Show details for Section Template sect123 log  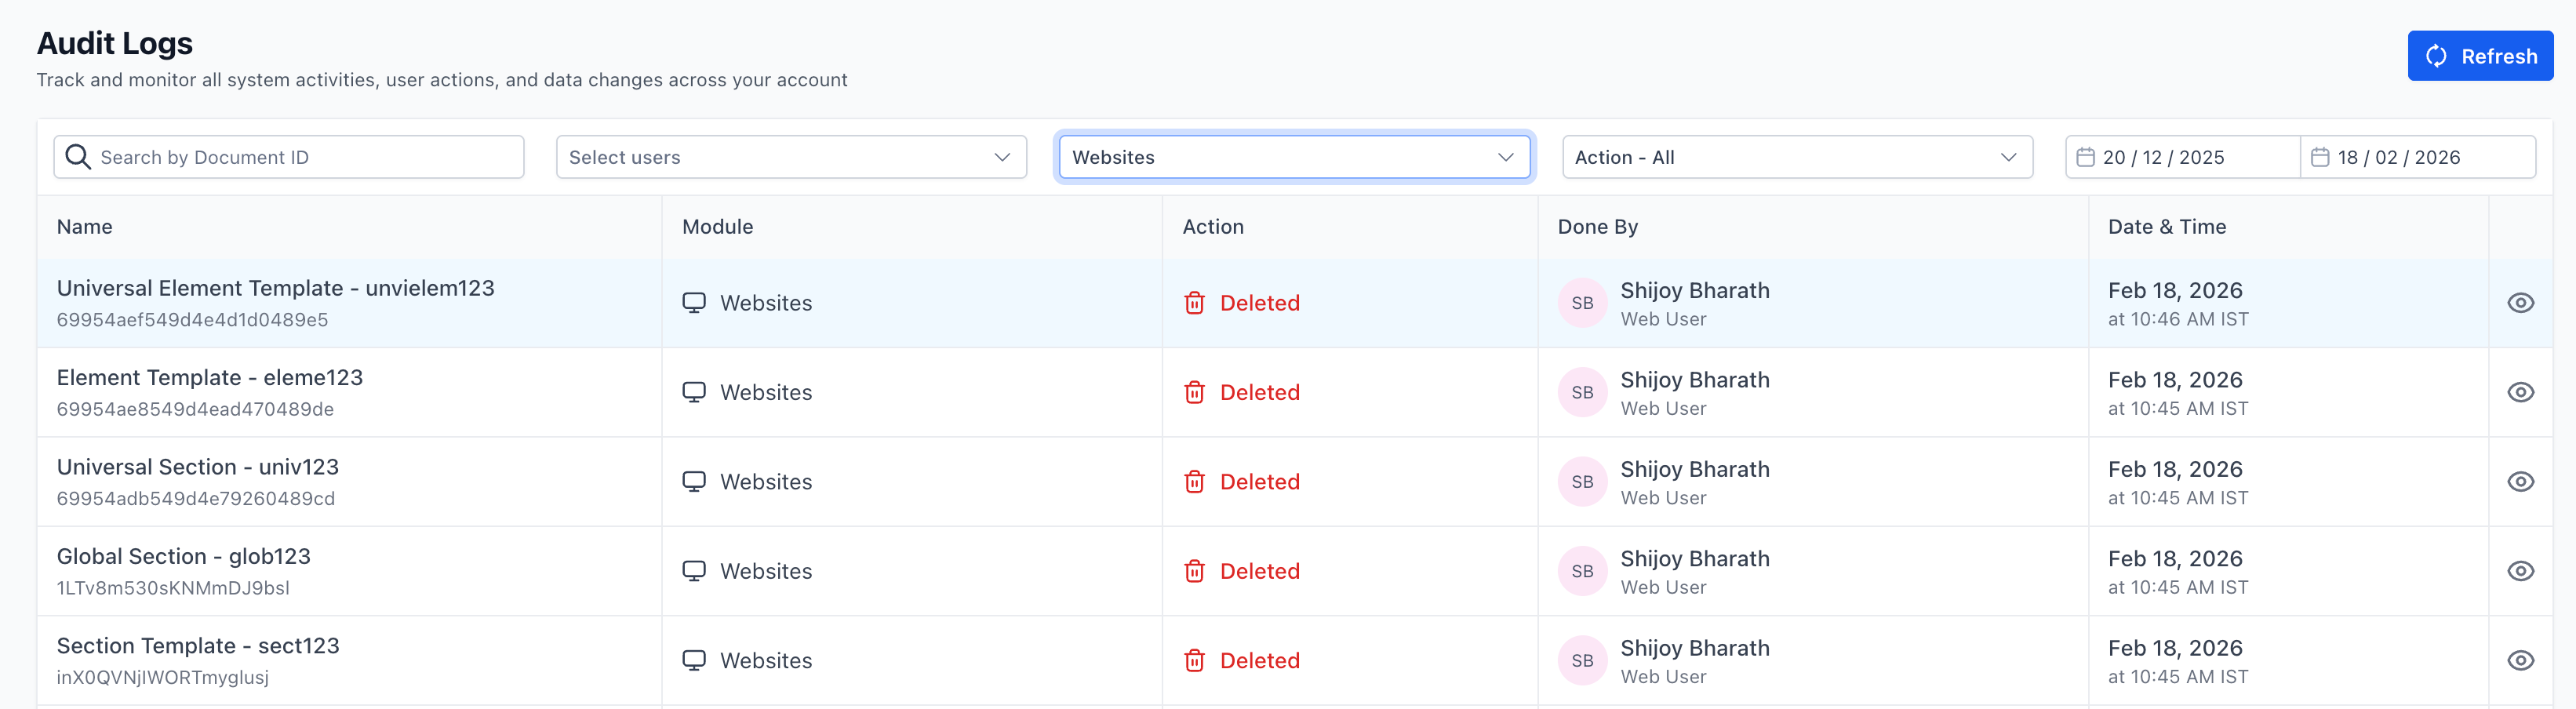2520,660
